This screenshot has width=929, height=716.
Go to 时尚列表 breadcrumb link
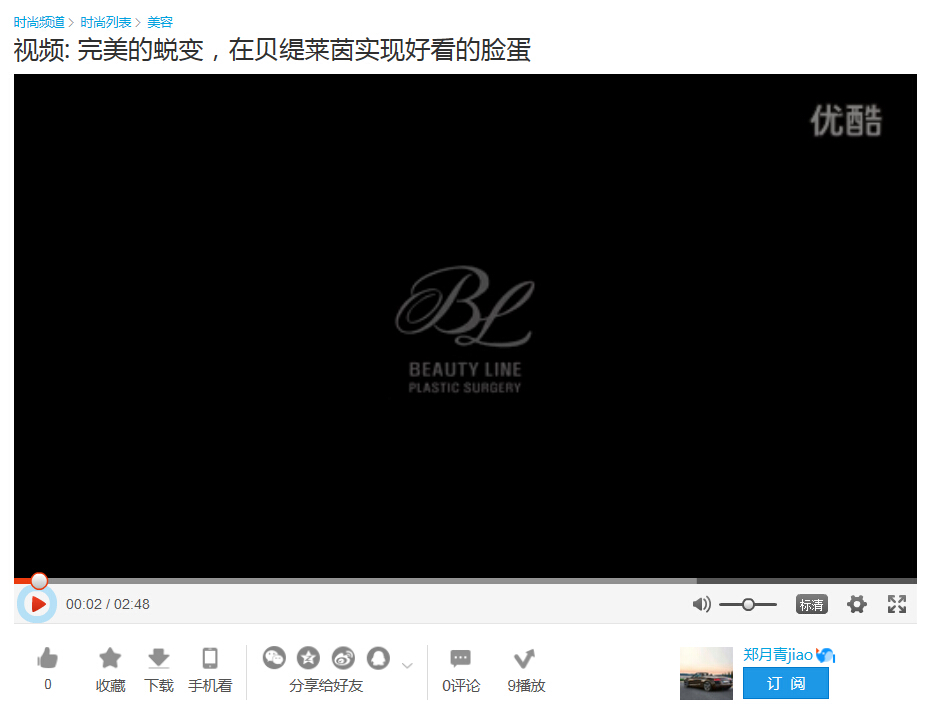pyautogui.click(x=105, y=23)
